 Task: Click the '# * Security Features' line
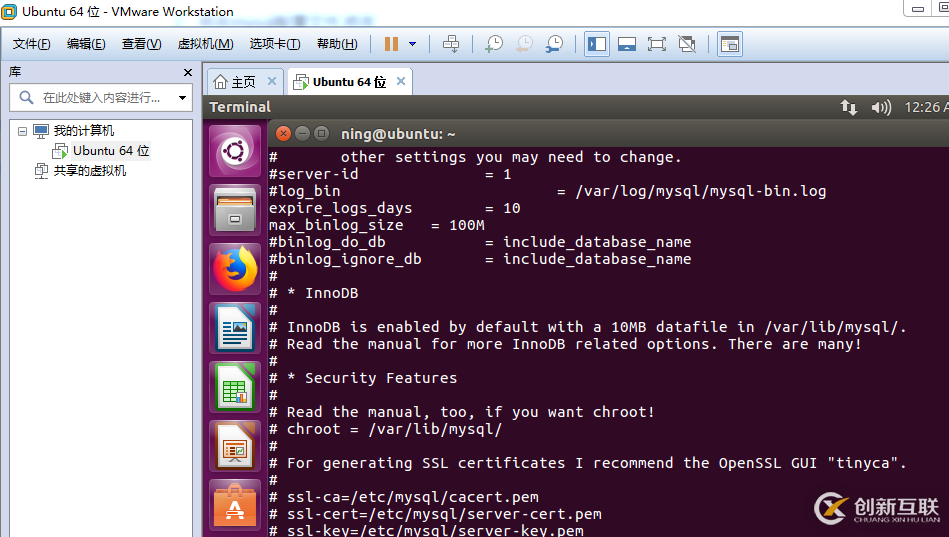coord(363,378)
